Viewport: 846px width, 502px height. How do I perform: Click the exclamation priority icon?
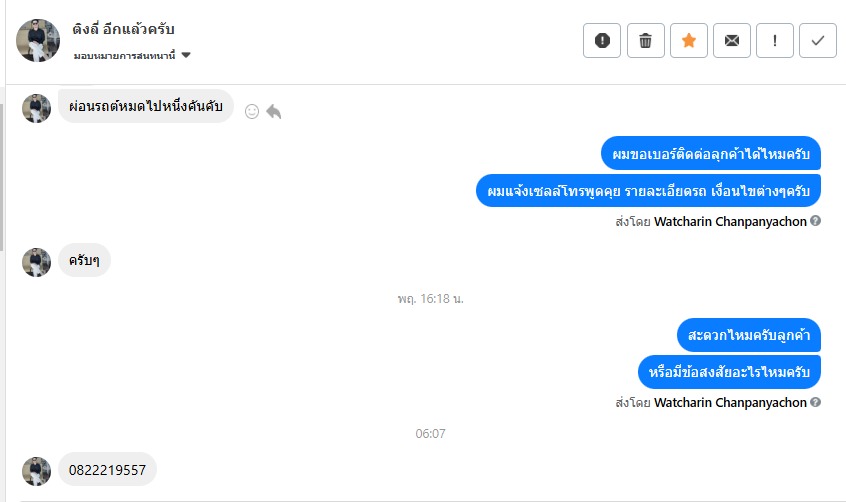click(x=775, y=40)
